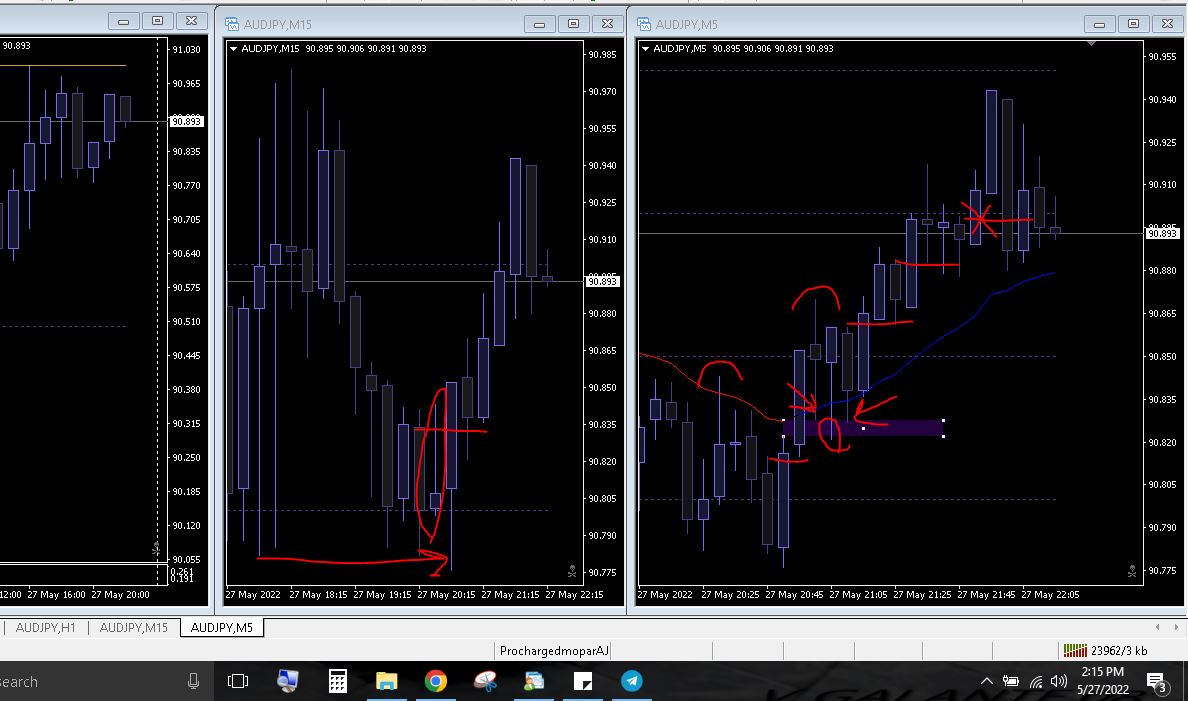Open the white folded-corner note icon in taskbar
1188x701 pixels.
pos(583,681)
